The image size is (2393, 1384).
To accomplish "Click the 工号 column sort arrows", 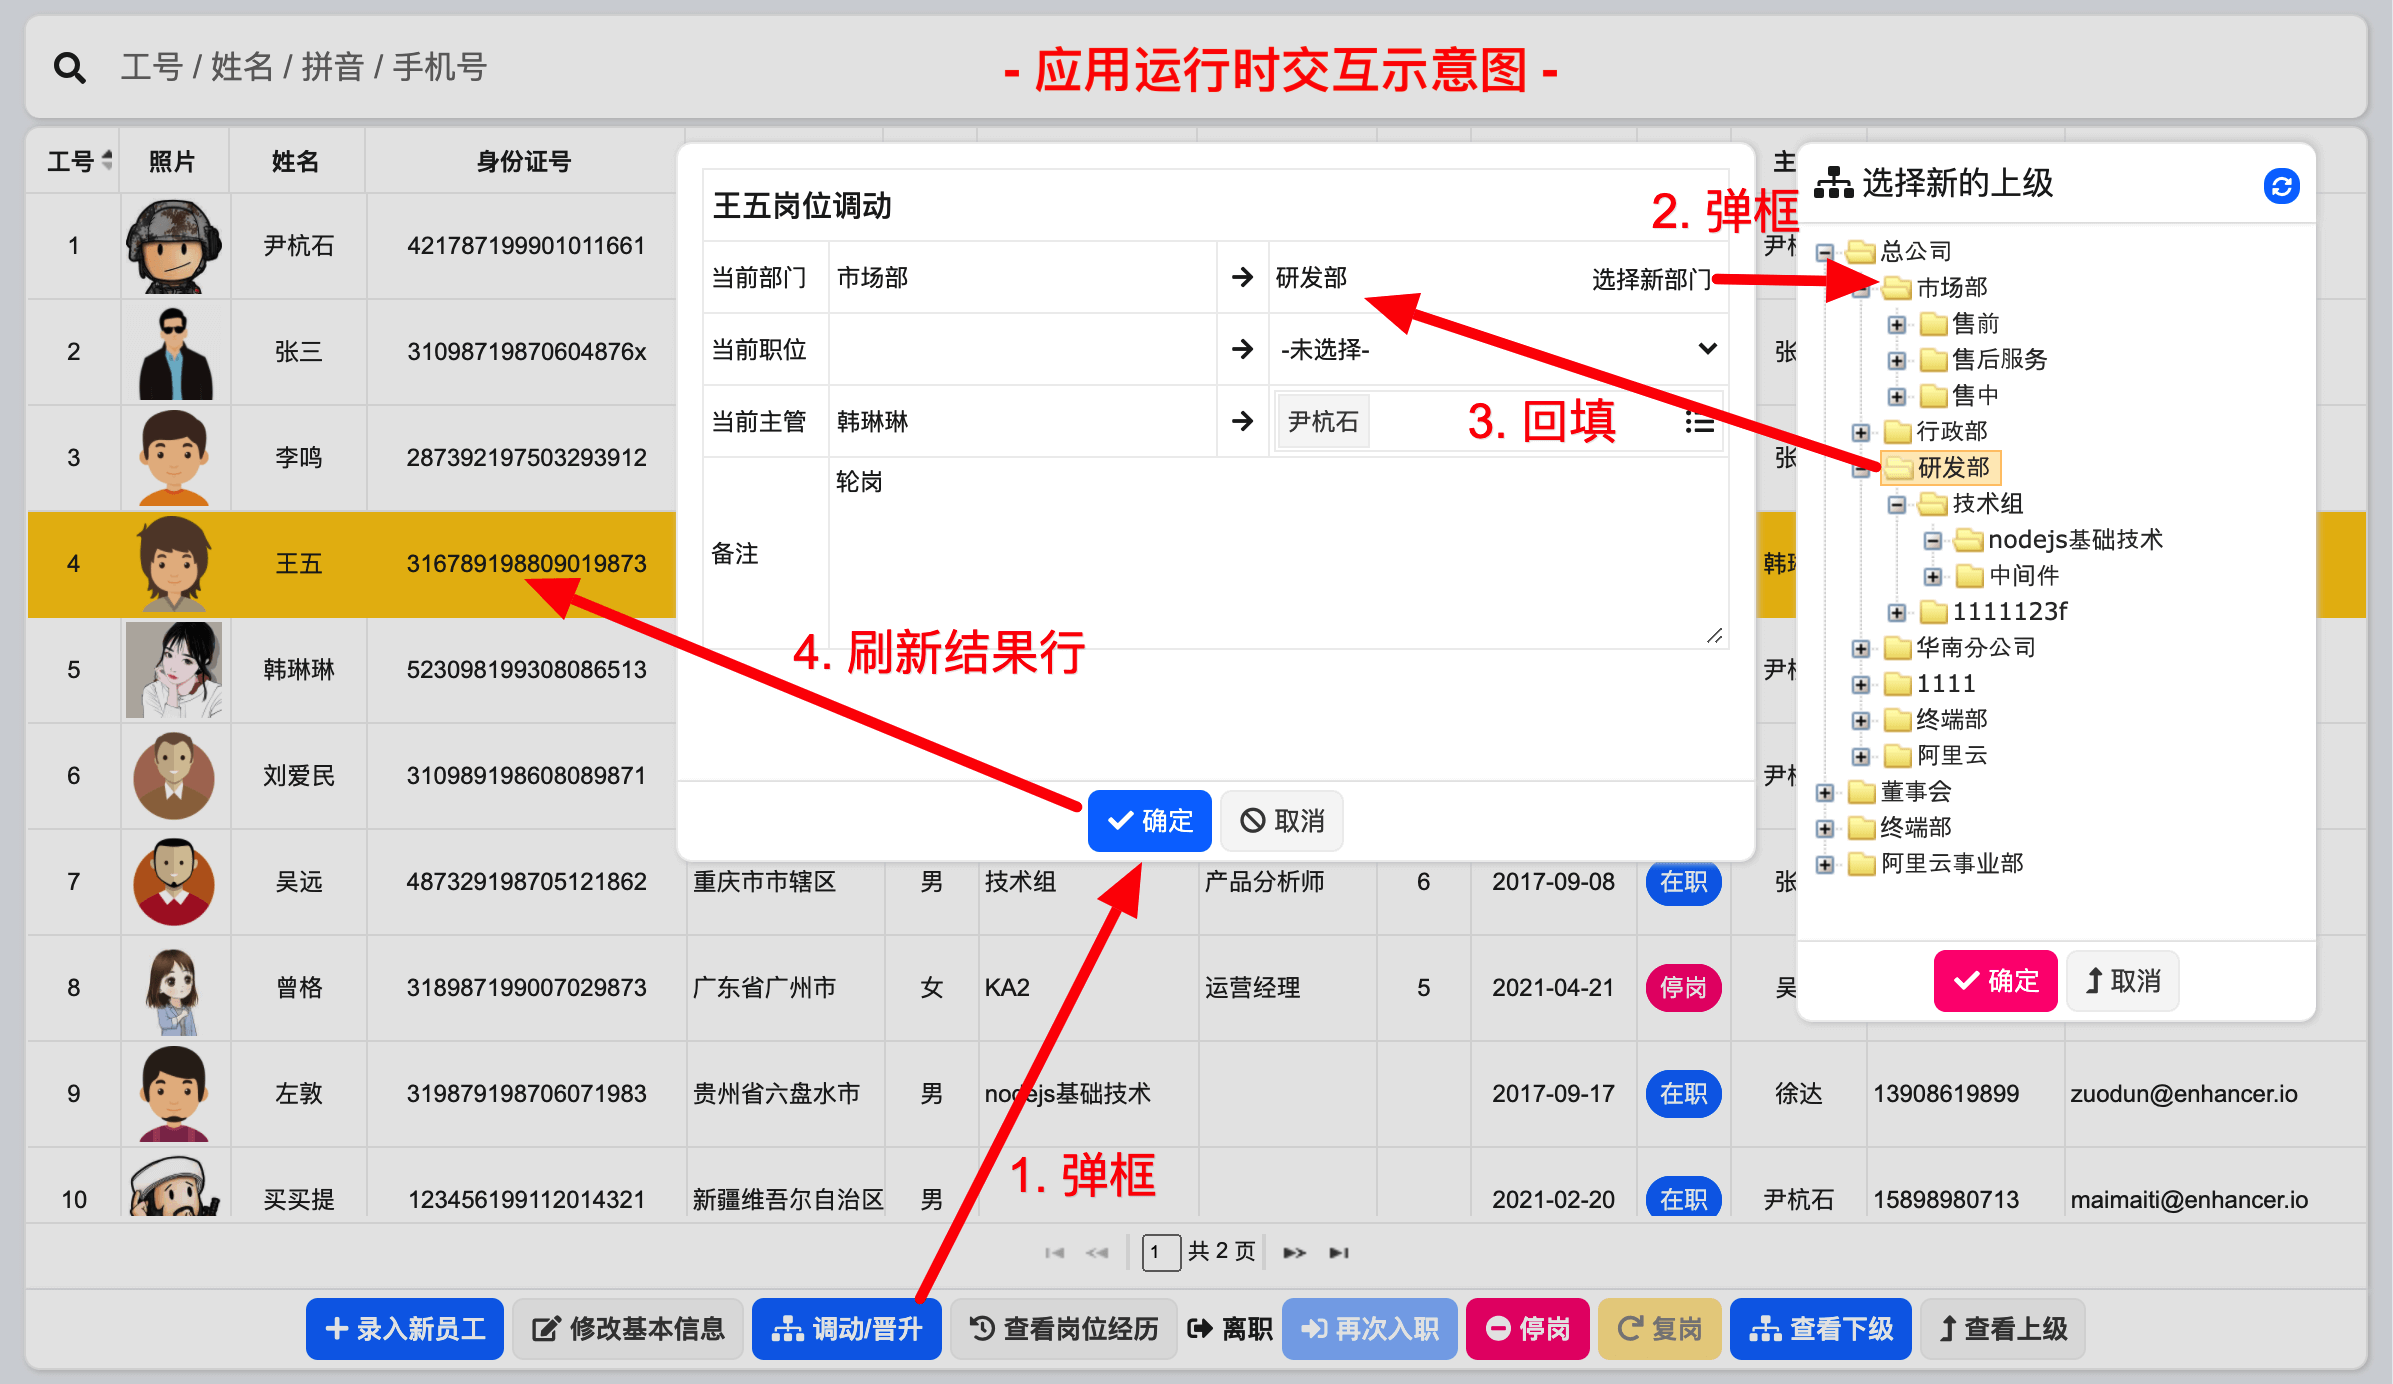I will tap(107, 160).
